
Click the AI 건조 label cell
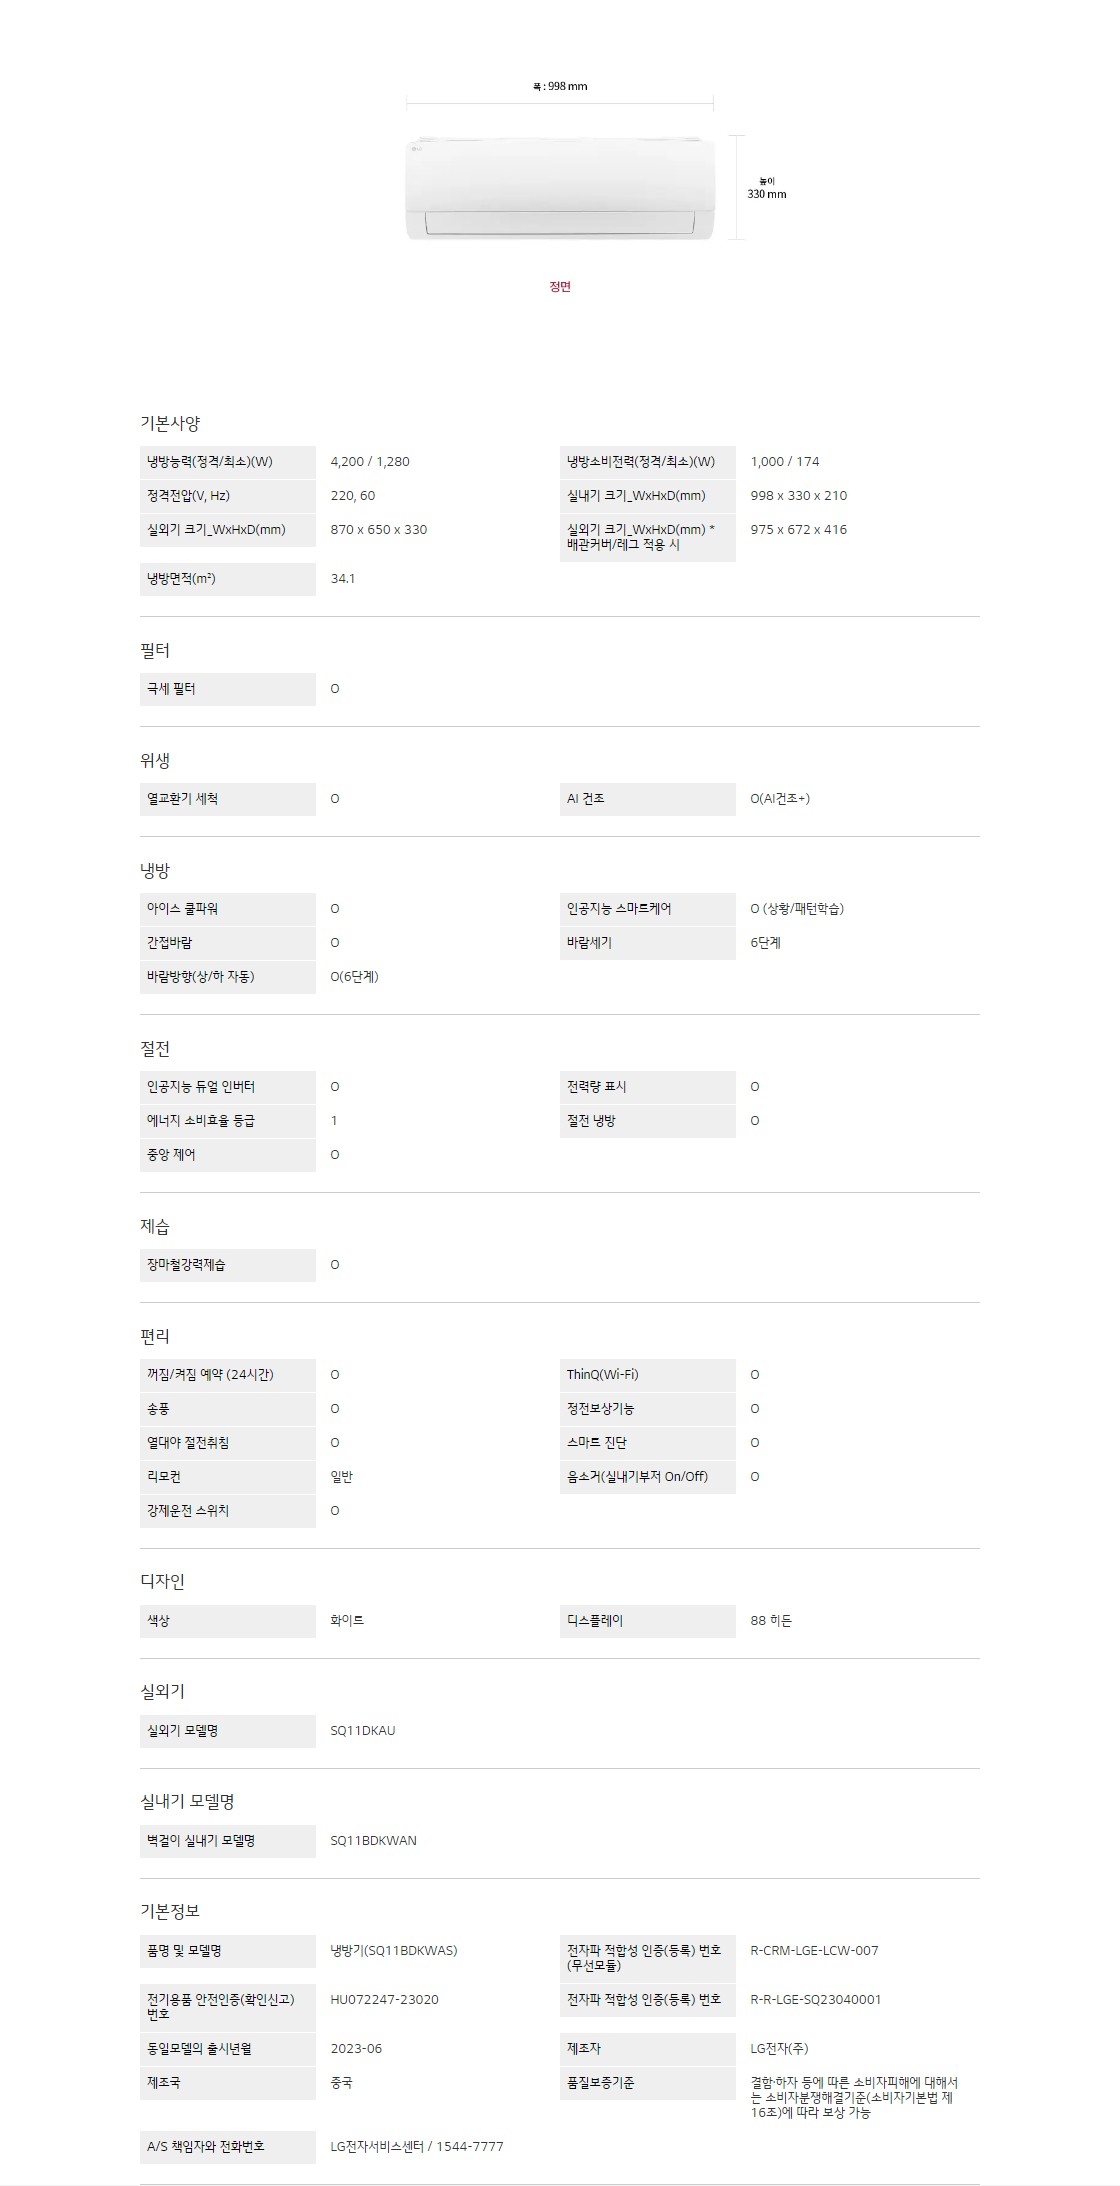click(x=647, y=799)
